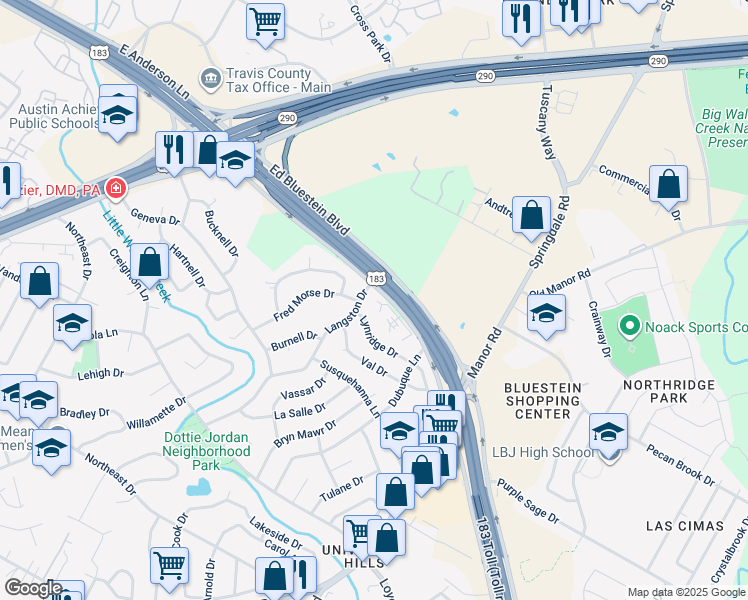Click school marker beside Old Manor Rd
Viewport: 748px width, 600px height.
(546, 314)
